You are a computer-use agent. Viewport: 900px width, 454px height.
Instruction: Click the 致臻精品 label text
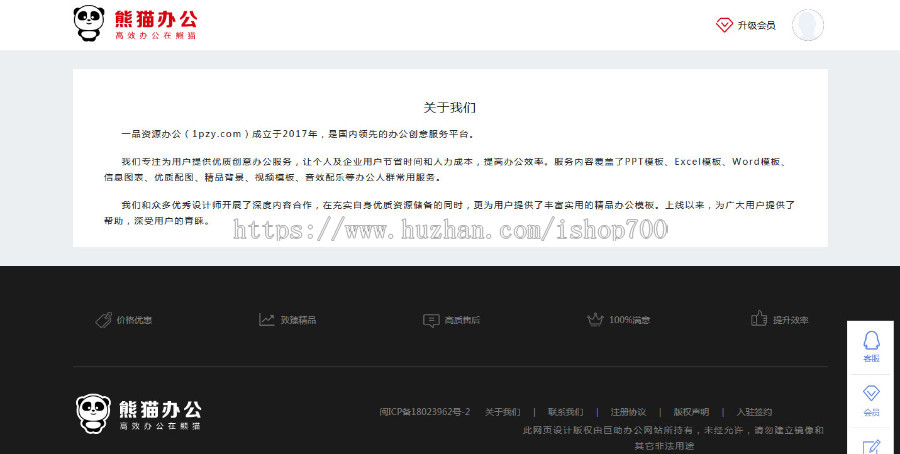tap(298, 320)
